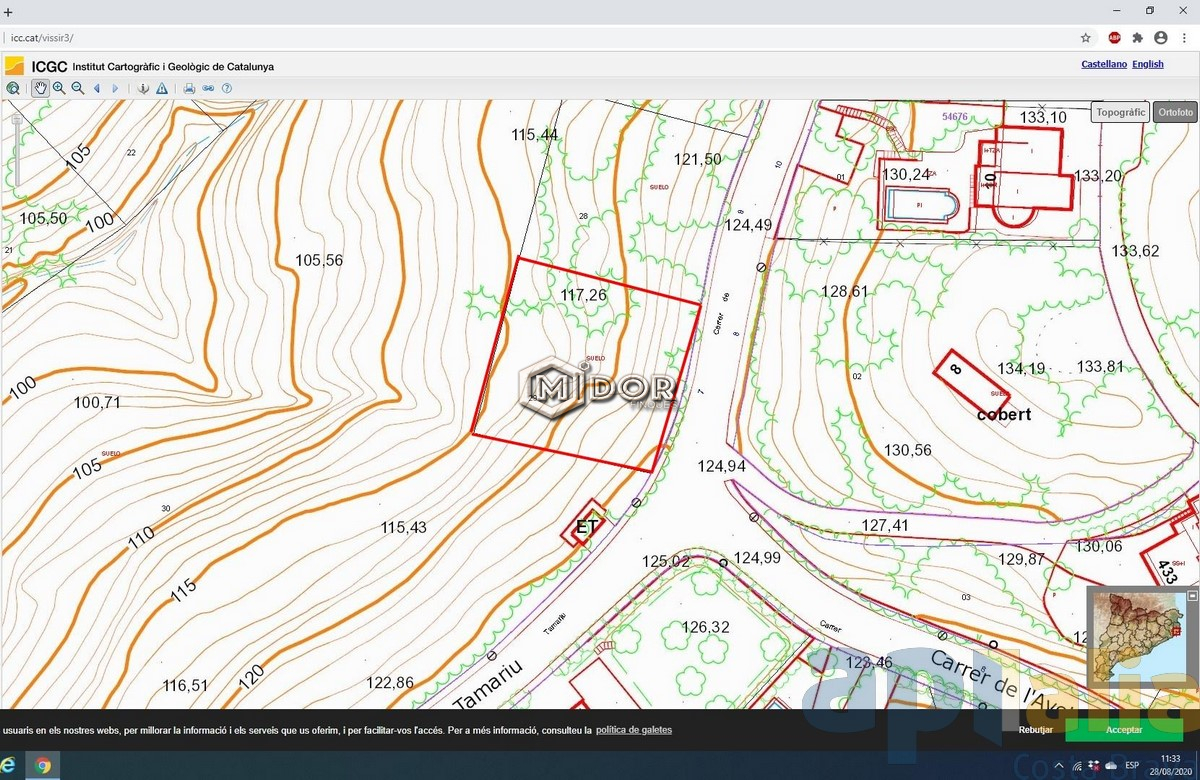Click the elevation label 121,50
The width and height of the screenshot is (1200, 780).
tap(697, 159)
